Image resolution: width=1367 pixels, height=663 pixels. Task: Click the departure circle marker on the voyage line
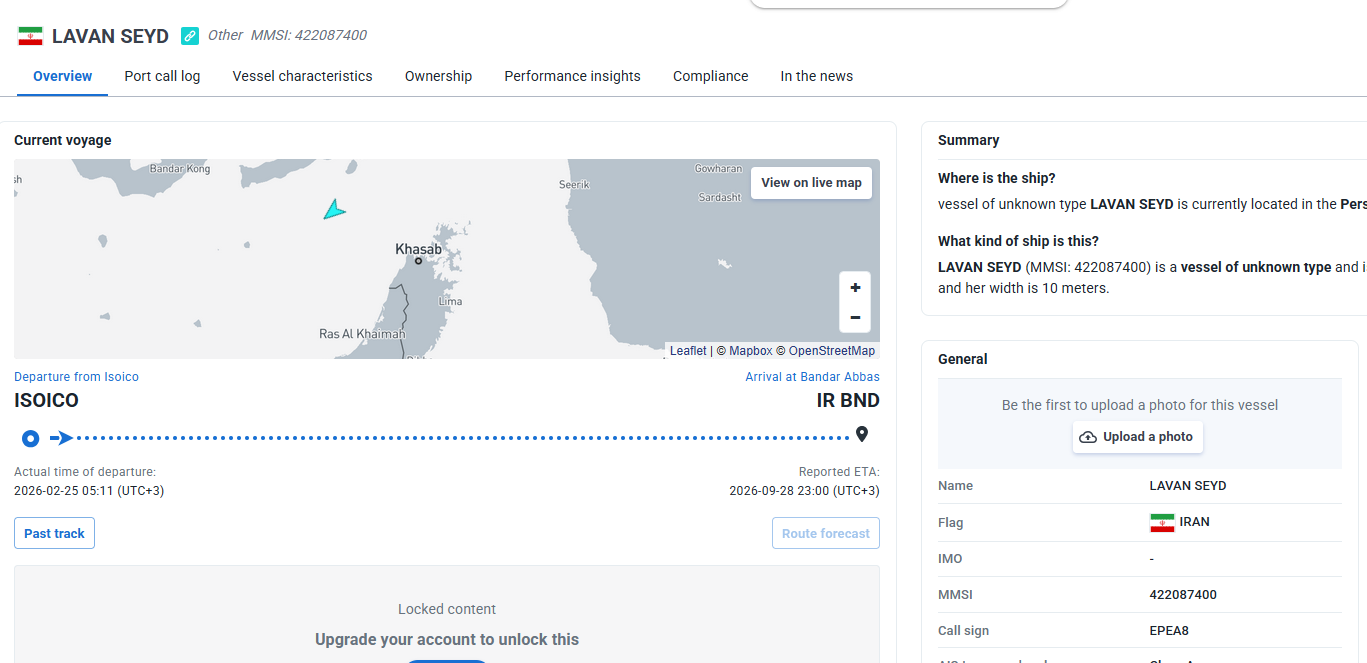click(31, 438)
